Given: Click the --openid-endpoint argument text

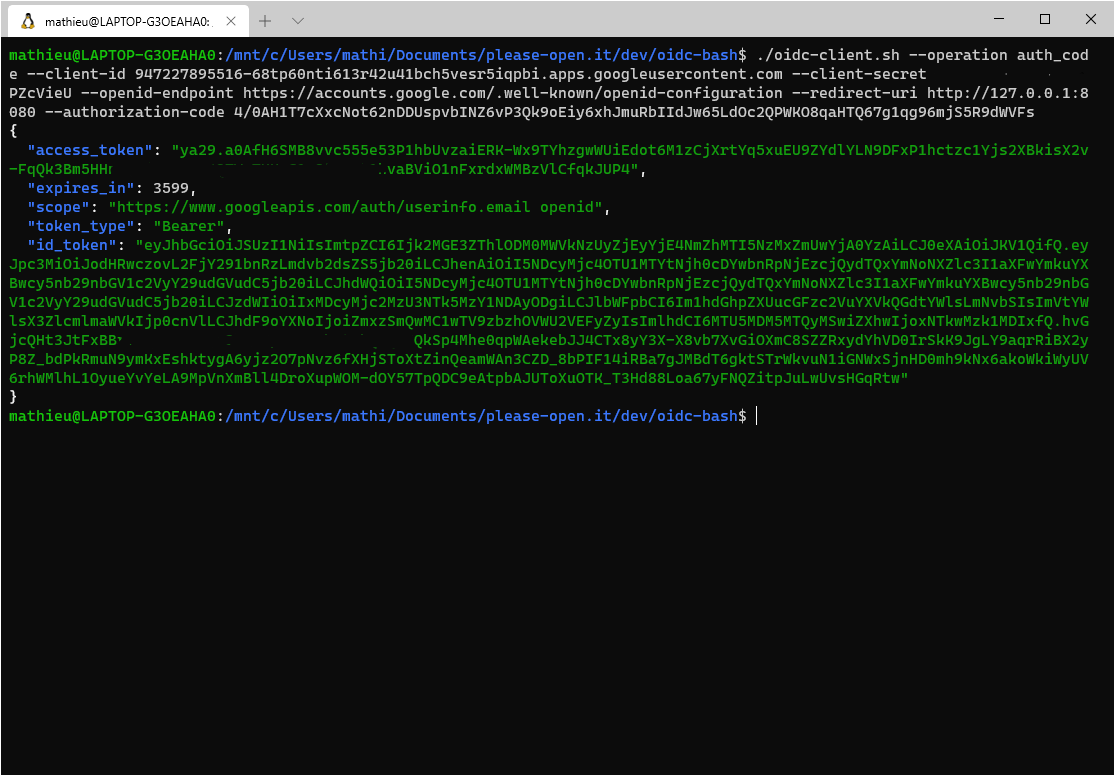Looking at the screenshot, I should [x=157, y=93].
